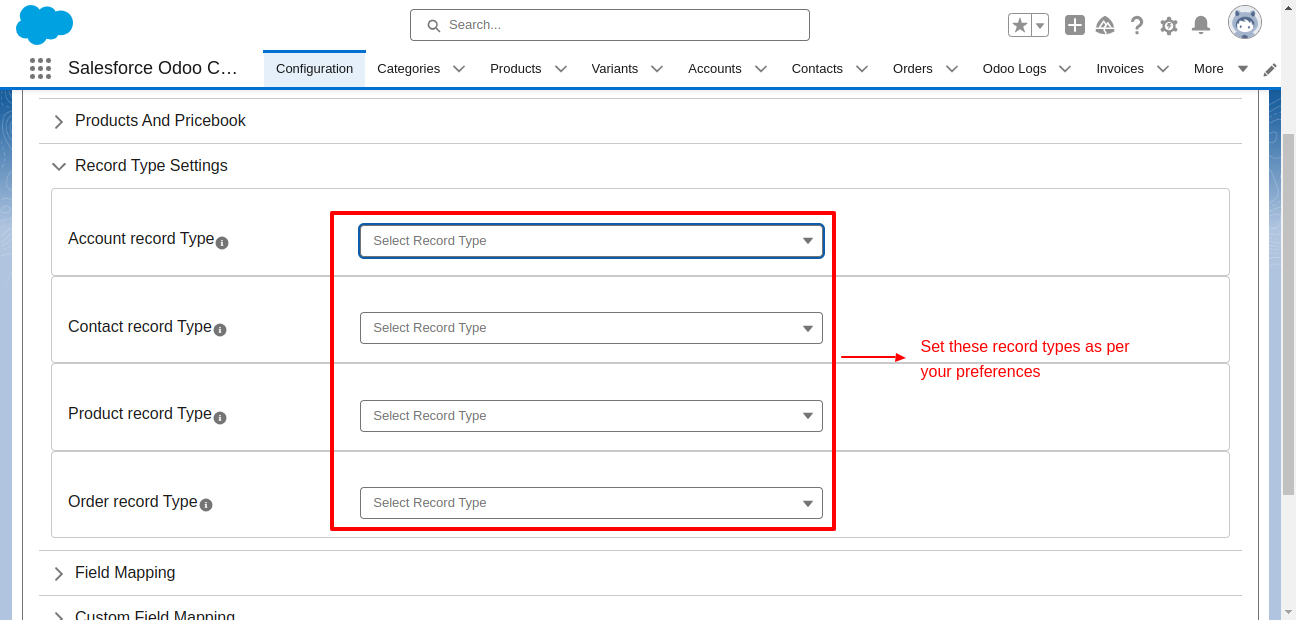Image resolution: width=1296 pixels, height=620 pixels.
Task: Open Setup using the gear icon
Action: (x=1169, y=25)
